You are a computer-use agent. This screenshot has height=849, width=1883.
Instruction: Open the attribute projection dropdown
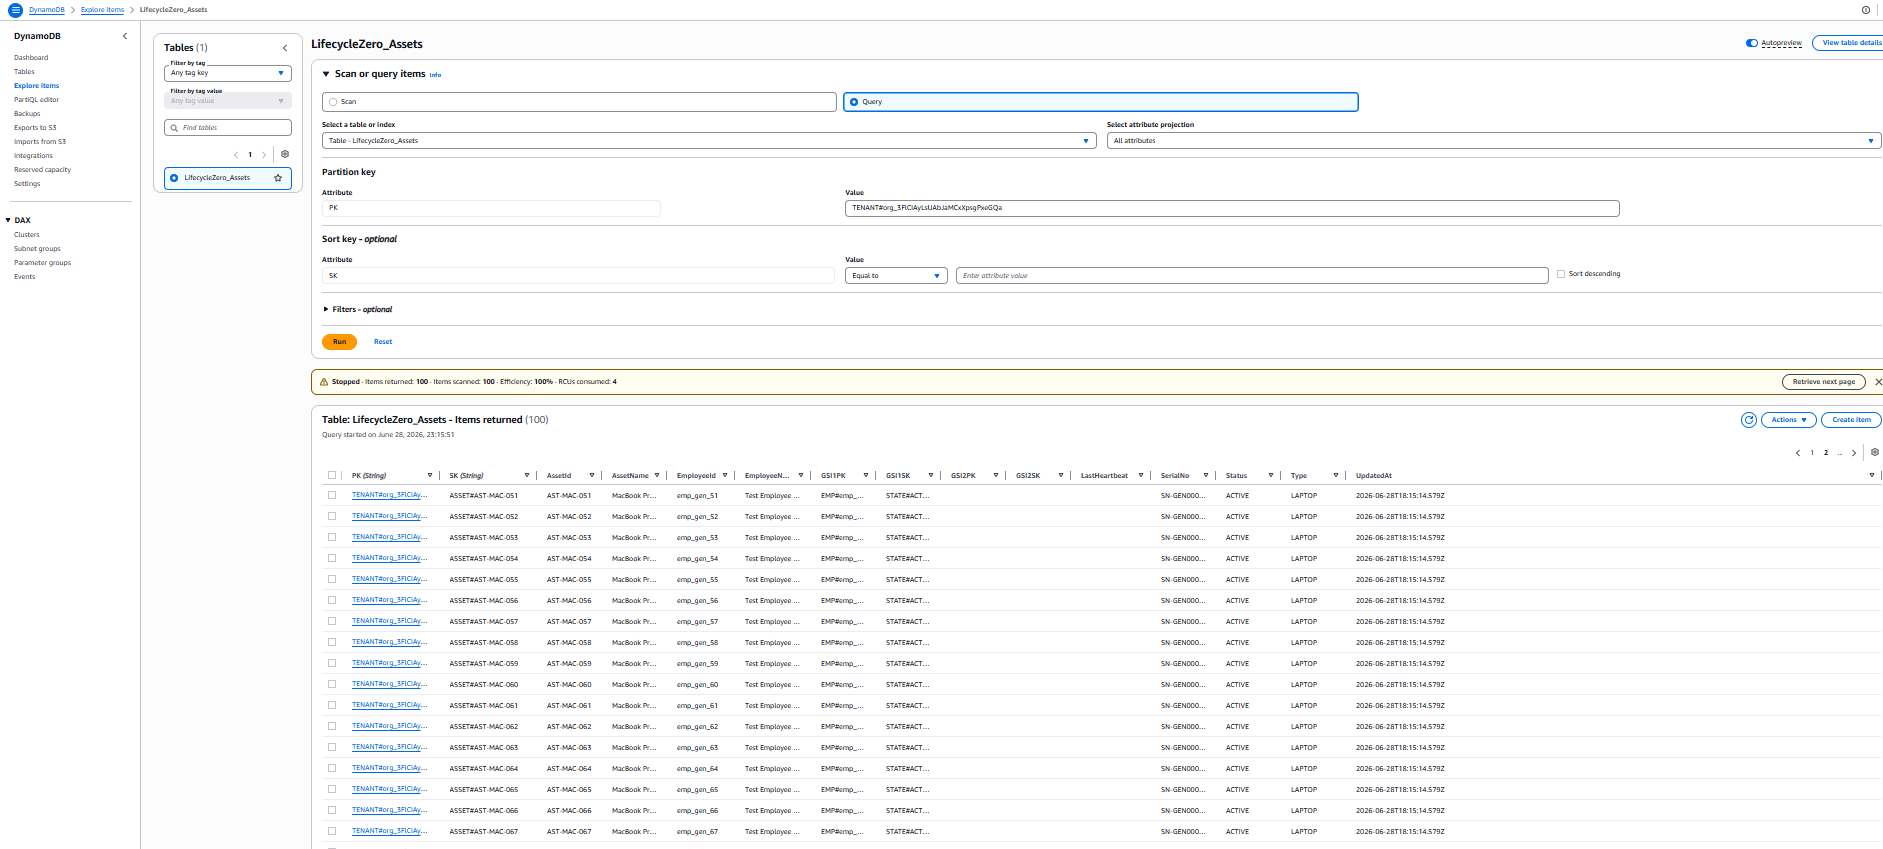click(x=1494, y=141)
